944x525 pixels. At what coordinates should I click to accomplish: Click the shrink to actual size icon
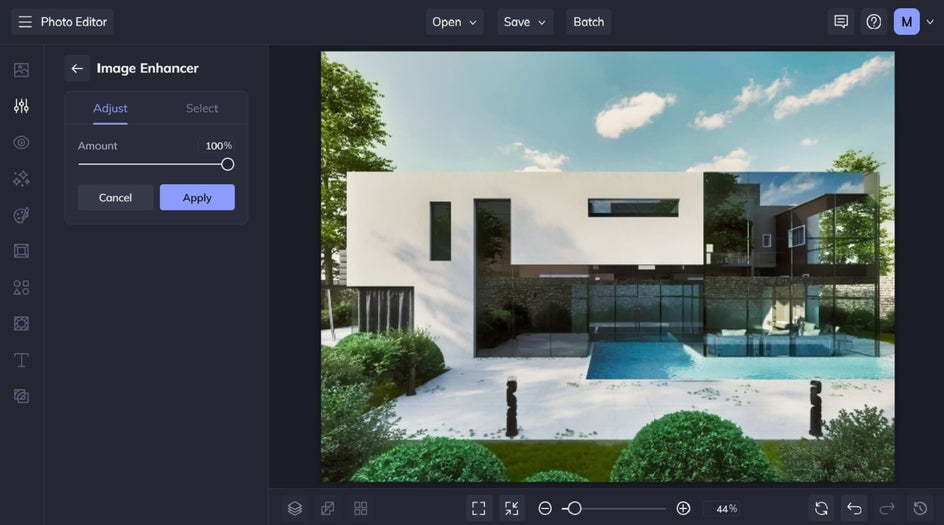[512, 509]
